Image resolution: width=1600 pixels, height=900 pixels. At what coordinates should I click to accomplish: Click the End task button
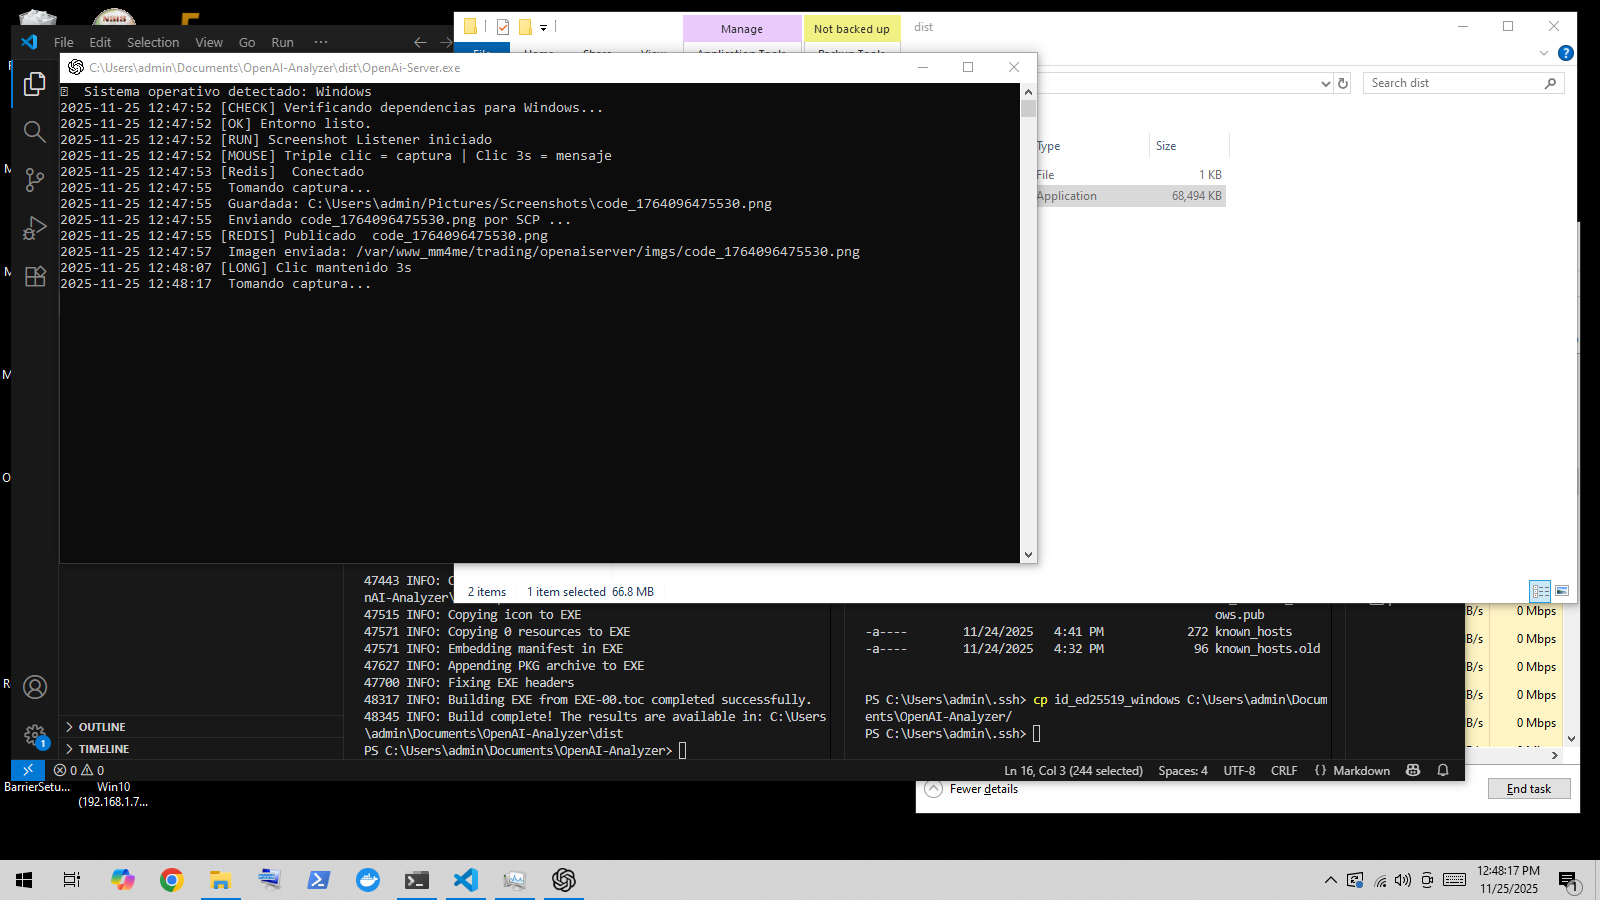(1528, 789)
